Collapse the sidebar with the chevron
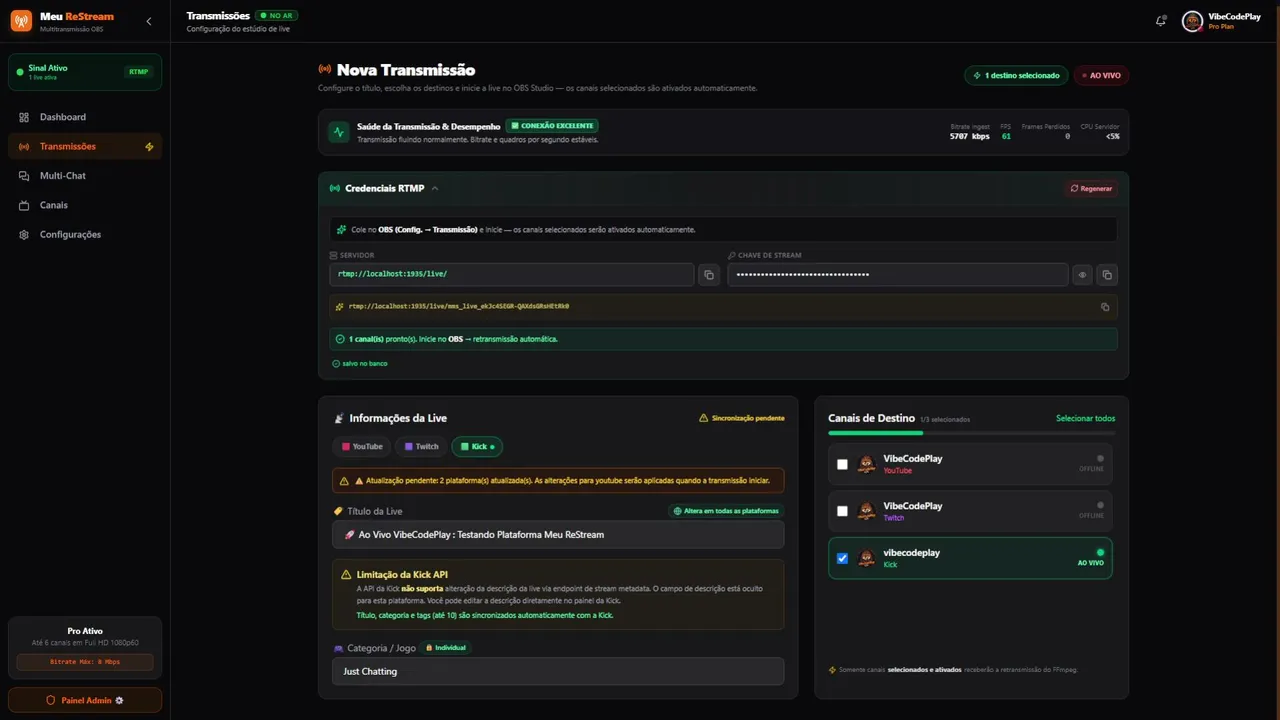The width and height of the screenshot is (1280, 720). coord(149,21)
